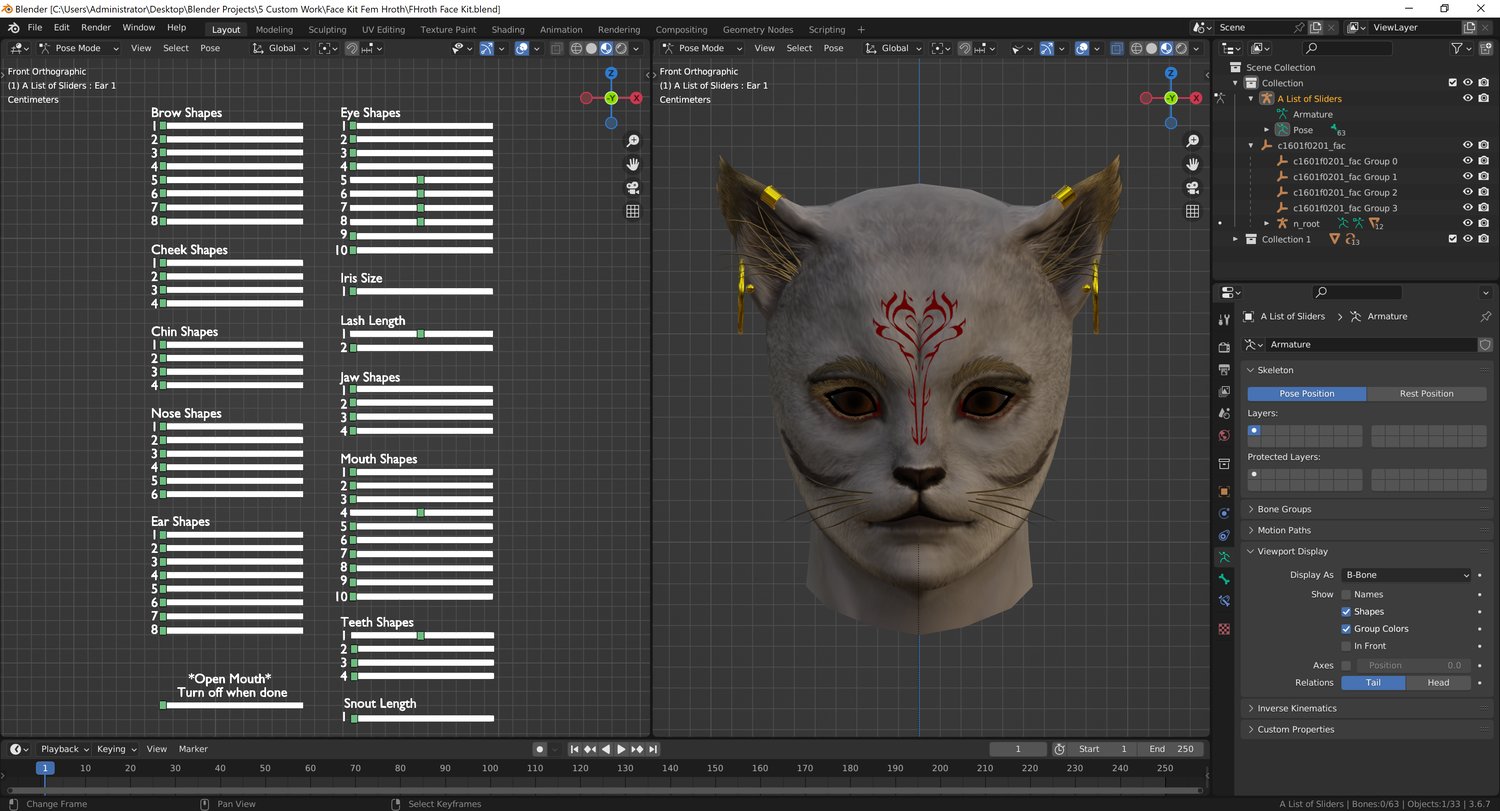Viewport: 1500px width, 811px height.
Task: Open the Bone Constraints properties tab icon
Action: pyautogui.click(x=1224, y=601)
